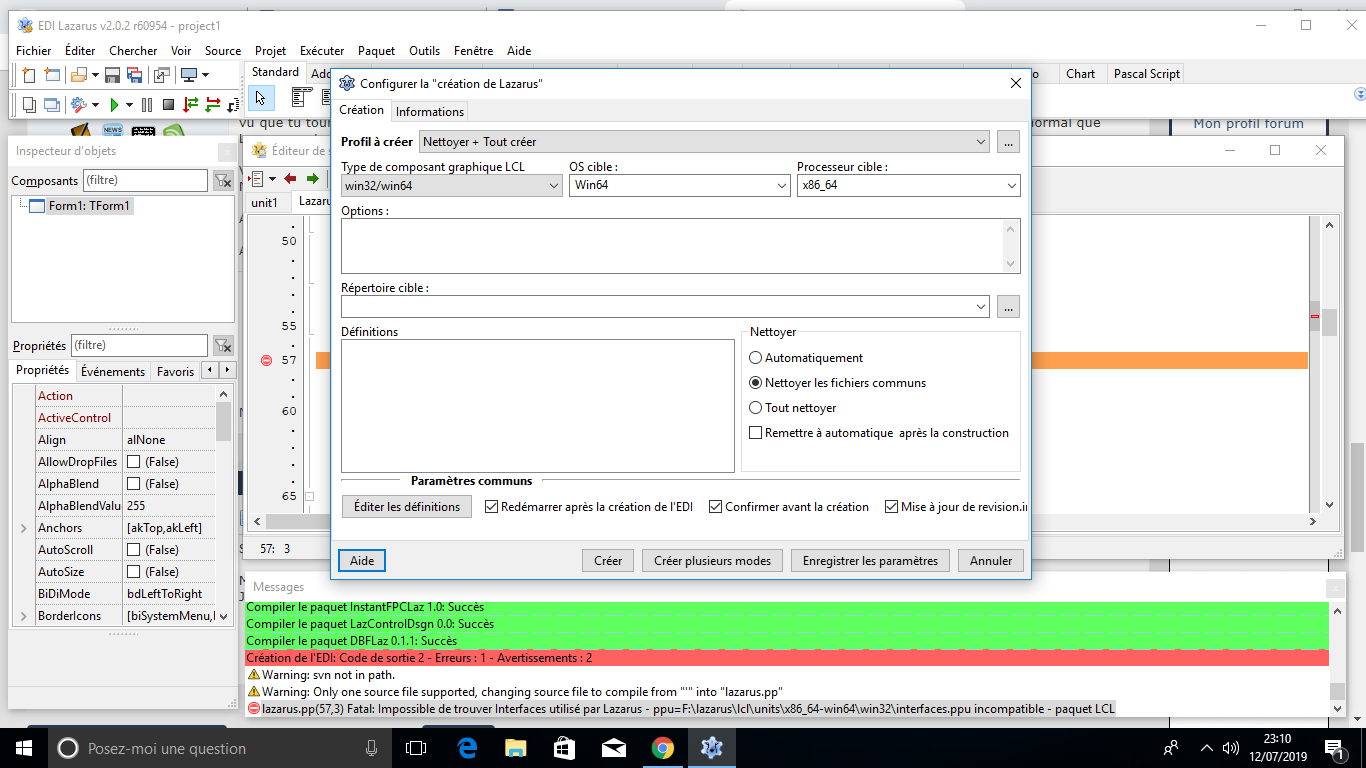The image size is (1366, 768).
Task: Click the red back-arrow in the source editor
Action: pyautogui.click(x=290, y=178)
